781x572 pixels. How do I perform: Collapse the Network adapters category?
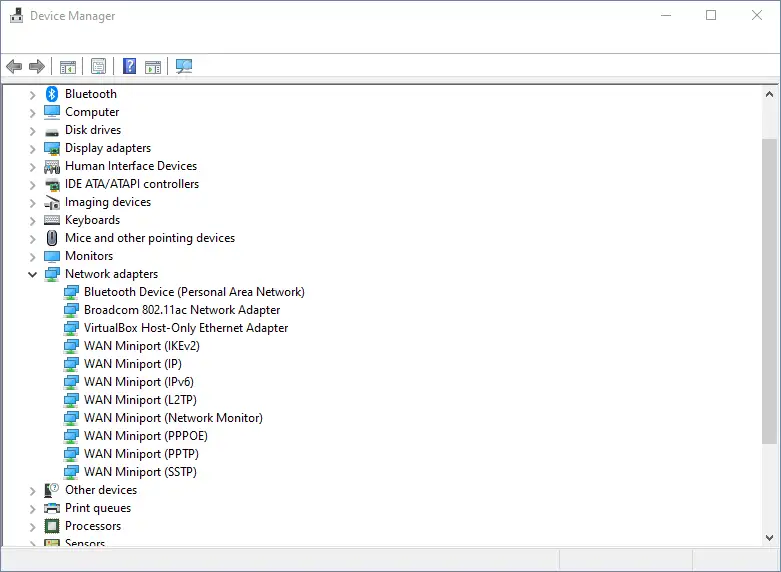(32, 274)
